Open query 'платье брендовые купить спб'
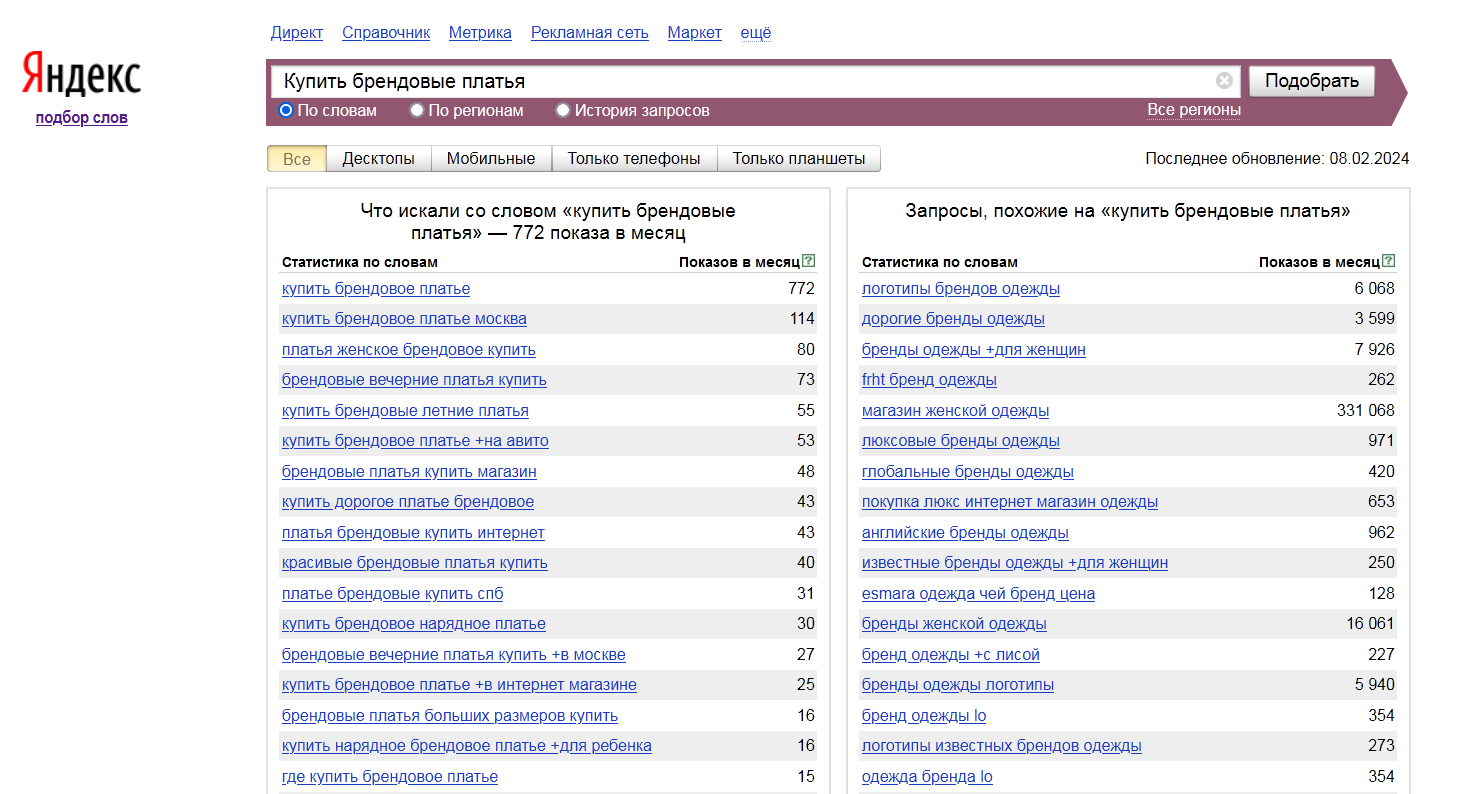 click(392, 594)
